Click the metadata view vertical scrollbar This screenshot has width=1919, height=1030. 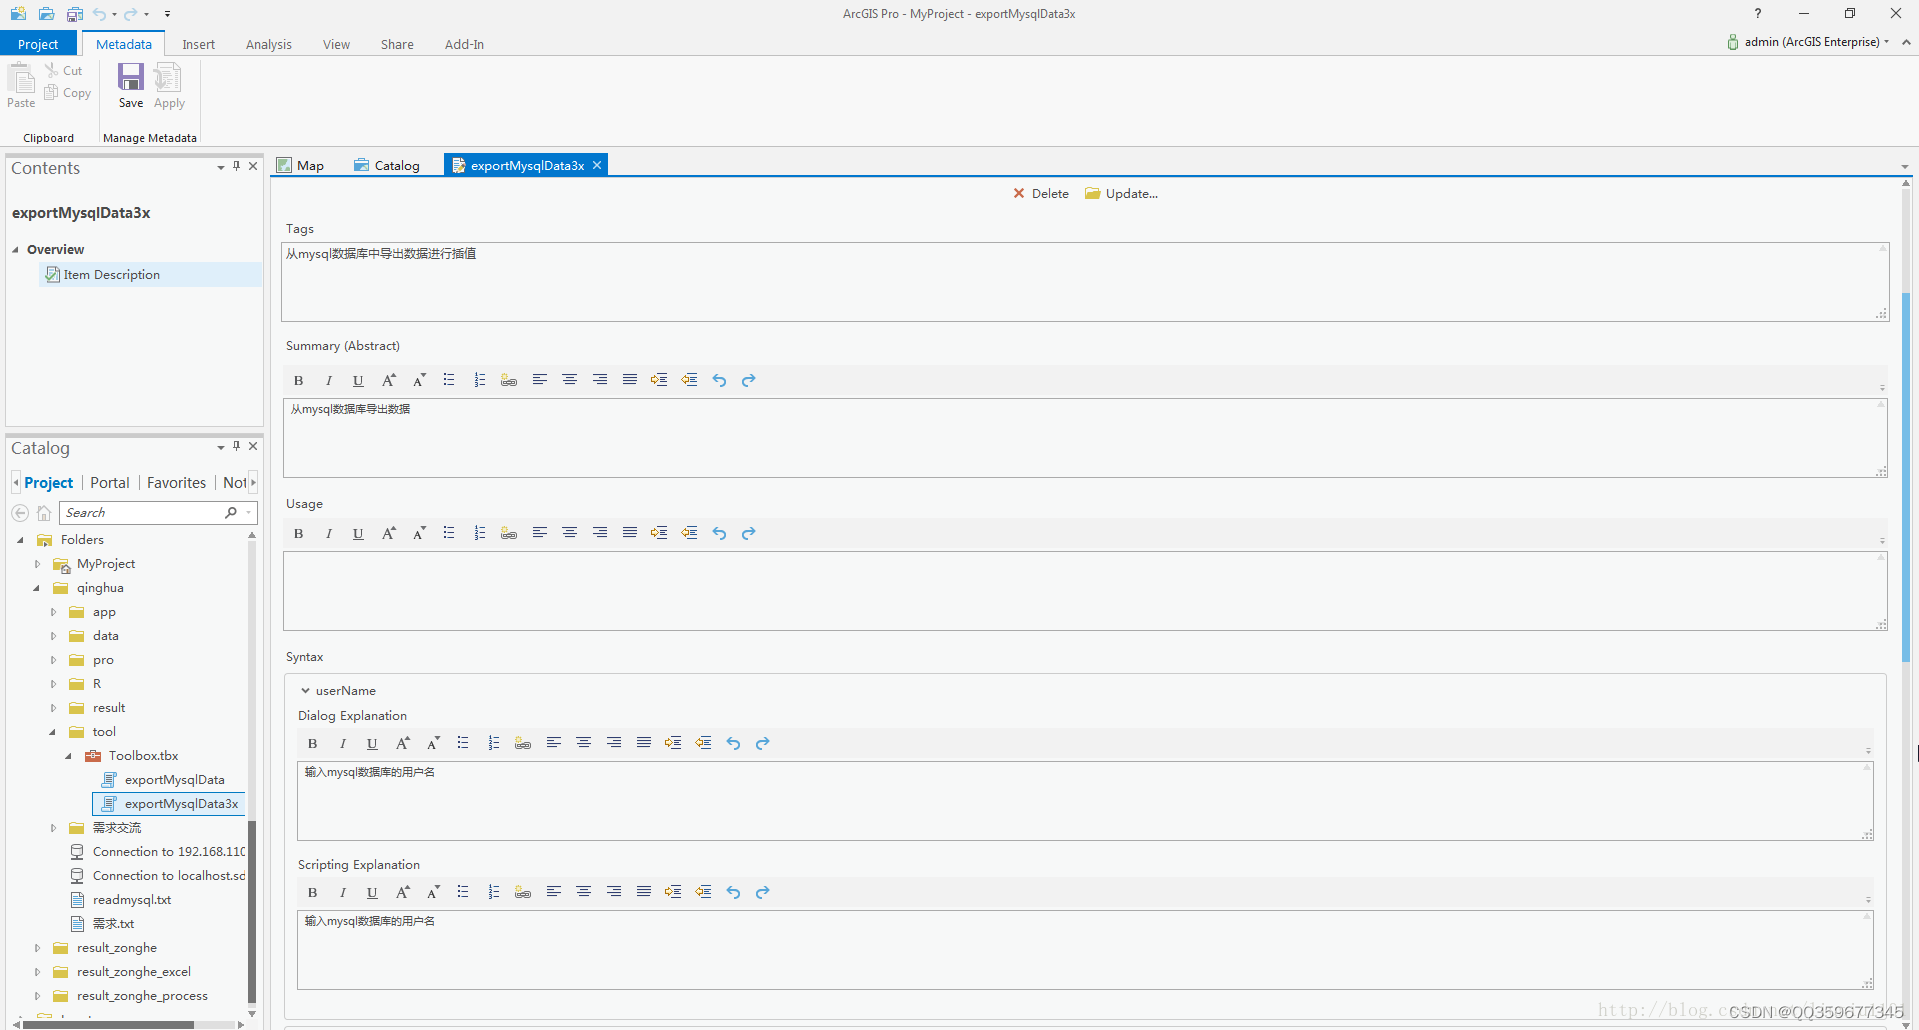[1906, 475]
